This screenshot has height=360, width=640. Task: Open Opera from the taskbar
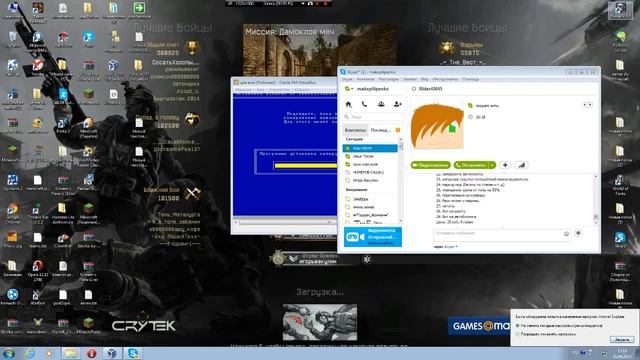91,353
